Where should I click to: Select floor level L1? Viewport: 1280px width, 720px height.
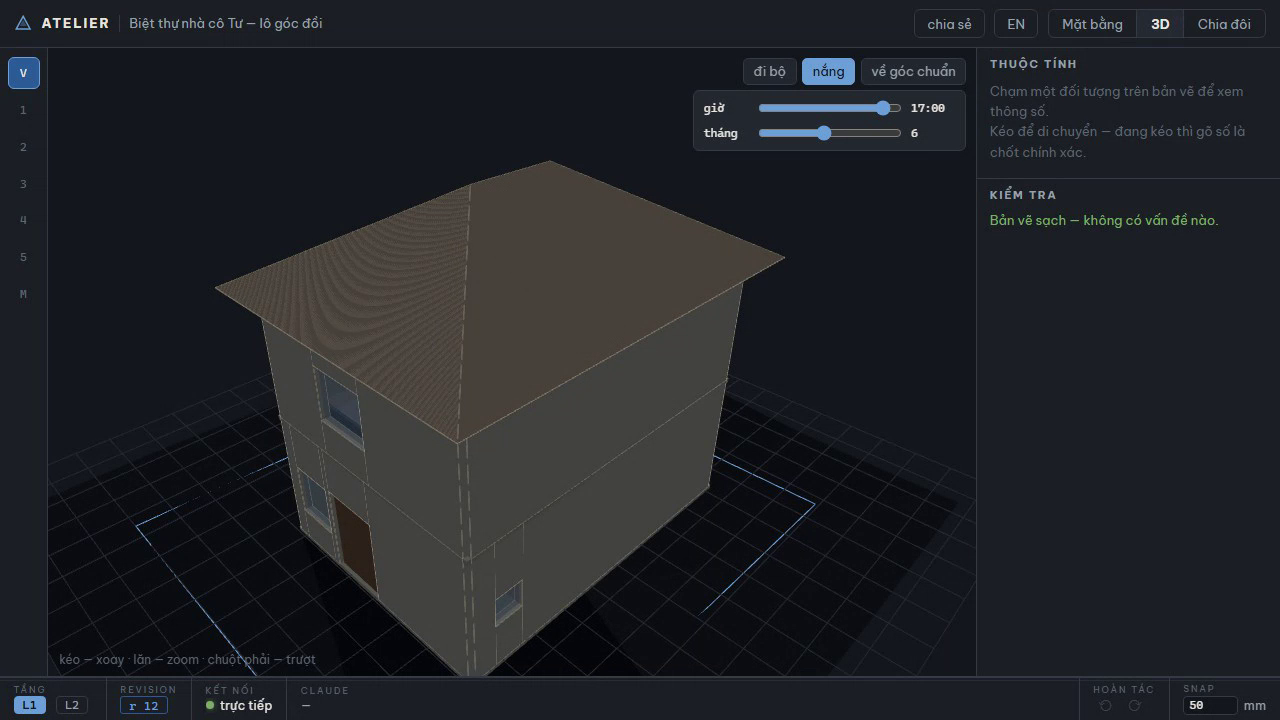tap(29, 705)
